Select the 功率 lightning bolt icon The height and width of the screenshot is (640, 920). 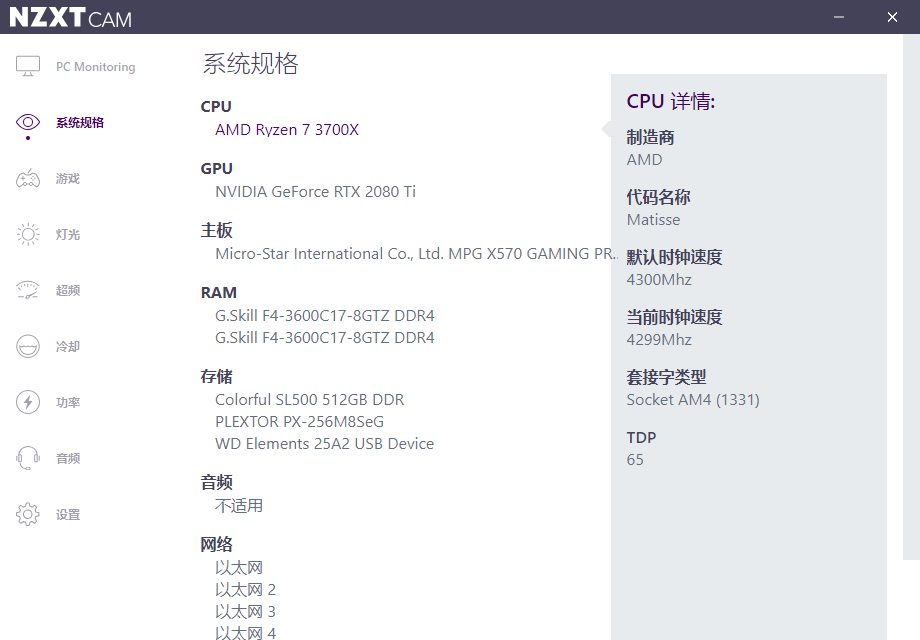coord(28,403)
